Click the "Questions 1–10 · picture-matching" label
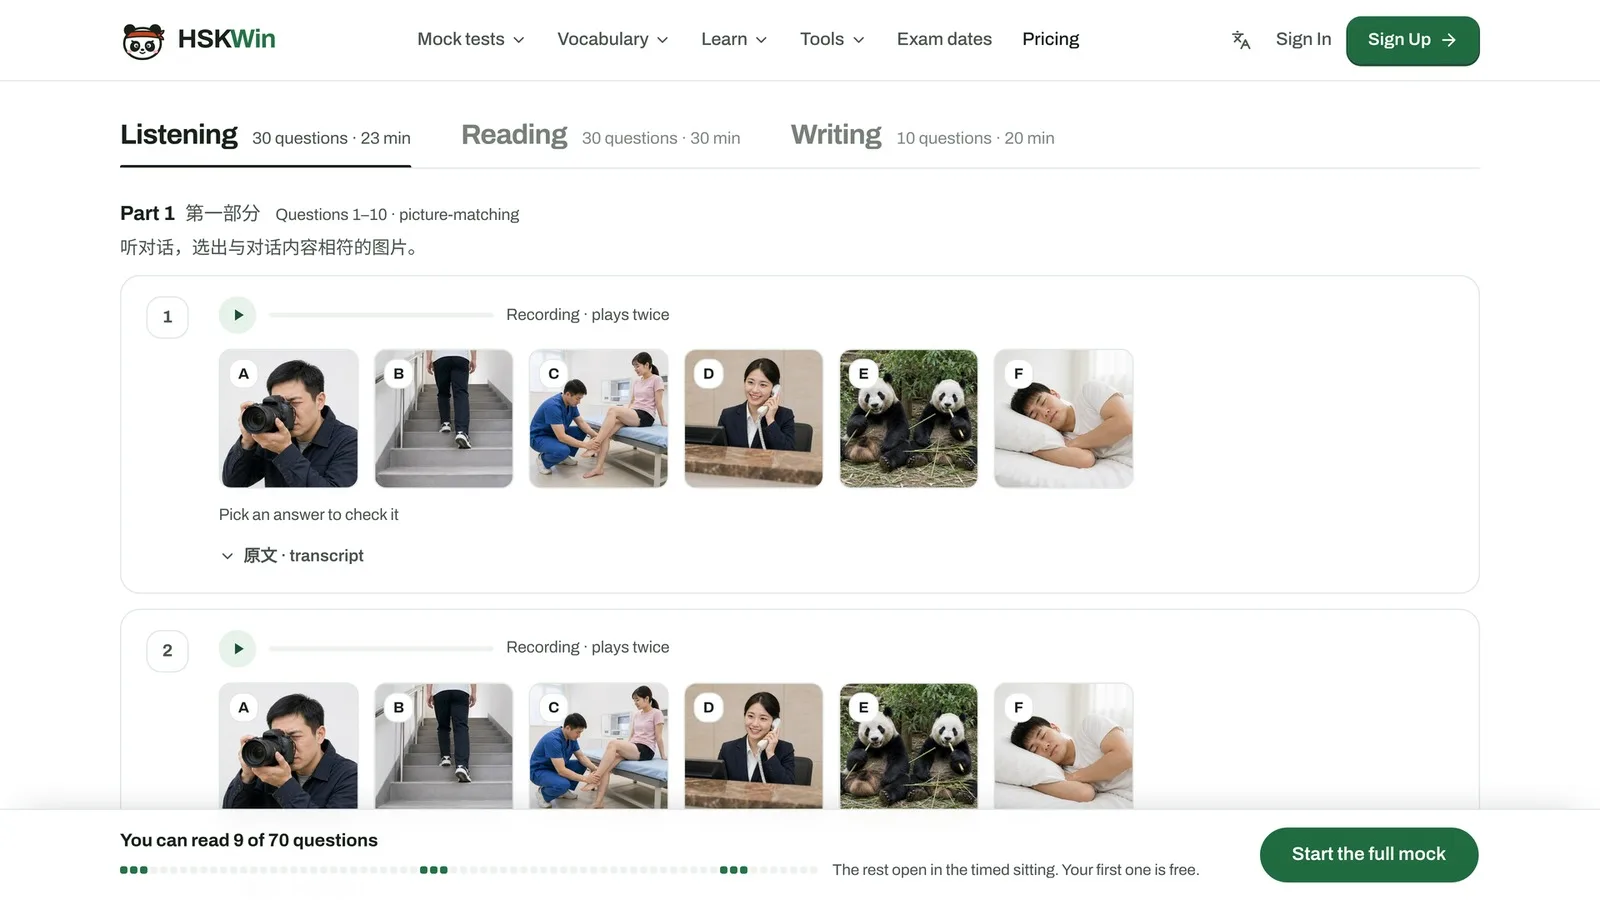1600x900 pixels. (397, 215)
